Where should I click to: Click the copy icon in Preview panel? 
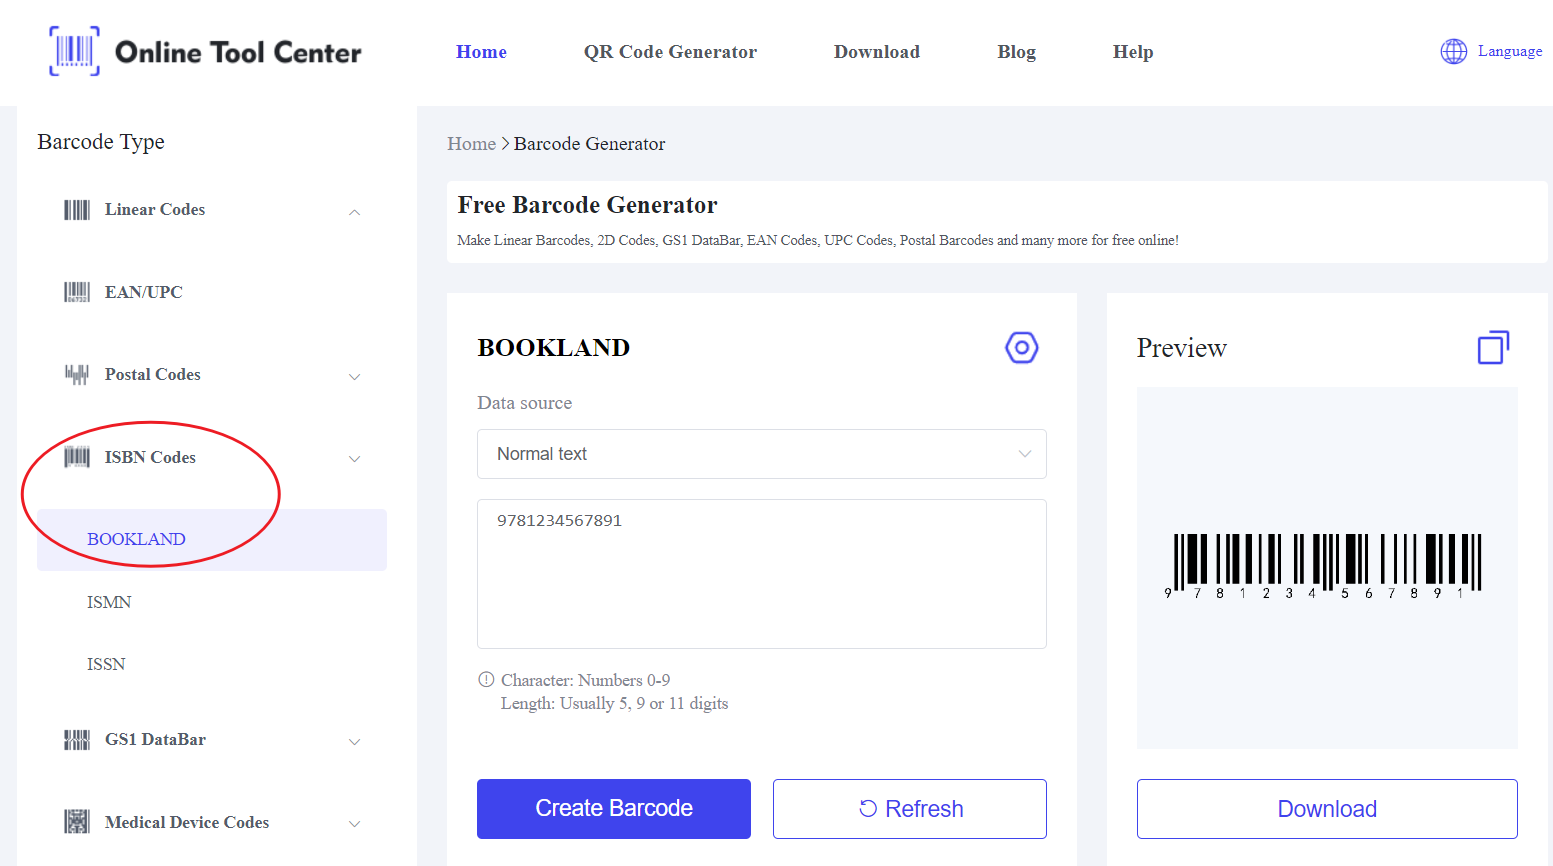[1492, 348]
